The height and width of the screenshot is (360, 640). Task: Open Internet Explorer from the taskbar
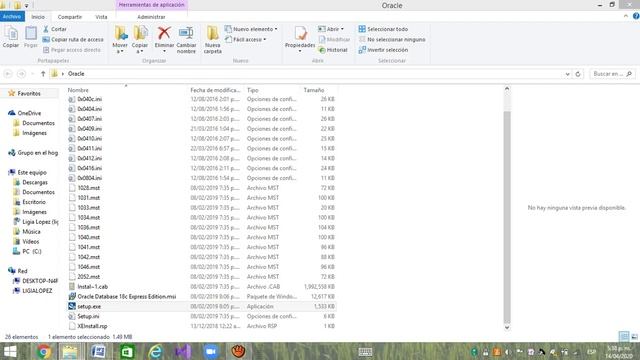155,351
